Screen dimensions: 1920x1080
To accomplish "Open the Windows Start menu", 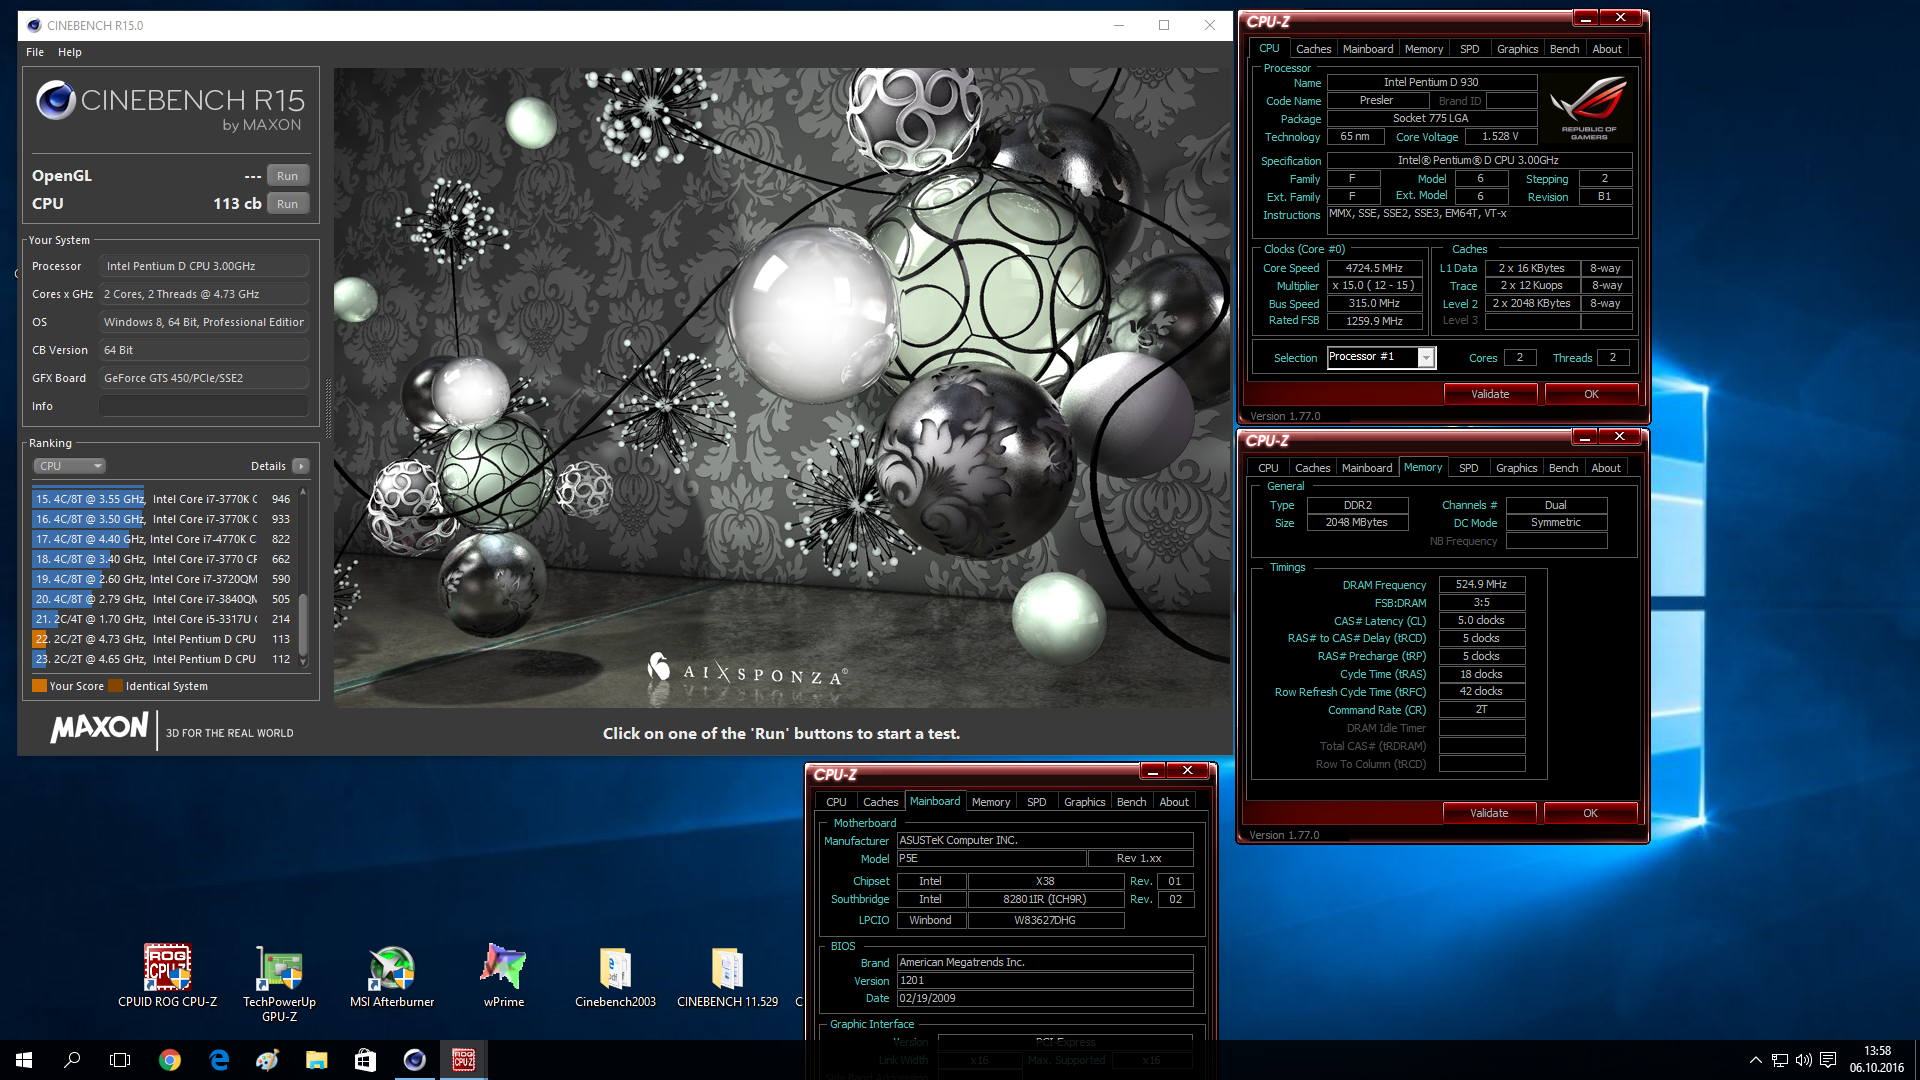I will 24,1060.
